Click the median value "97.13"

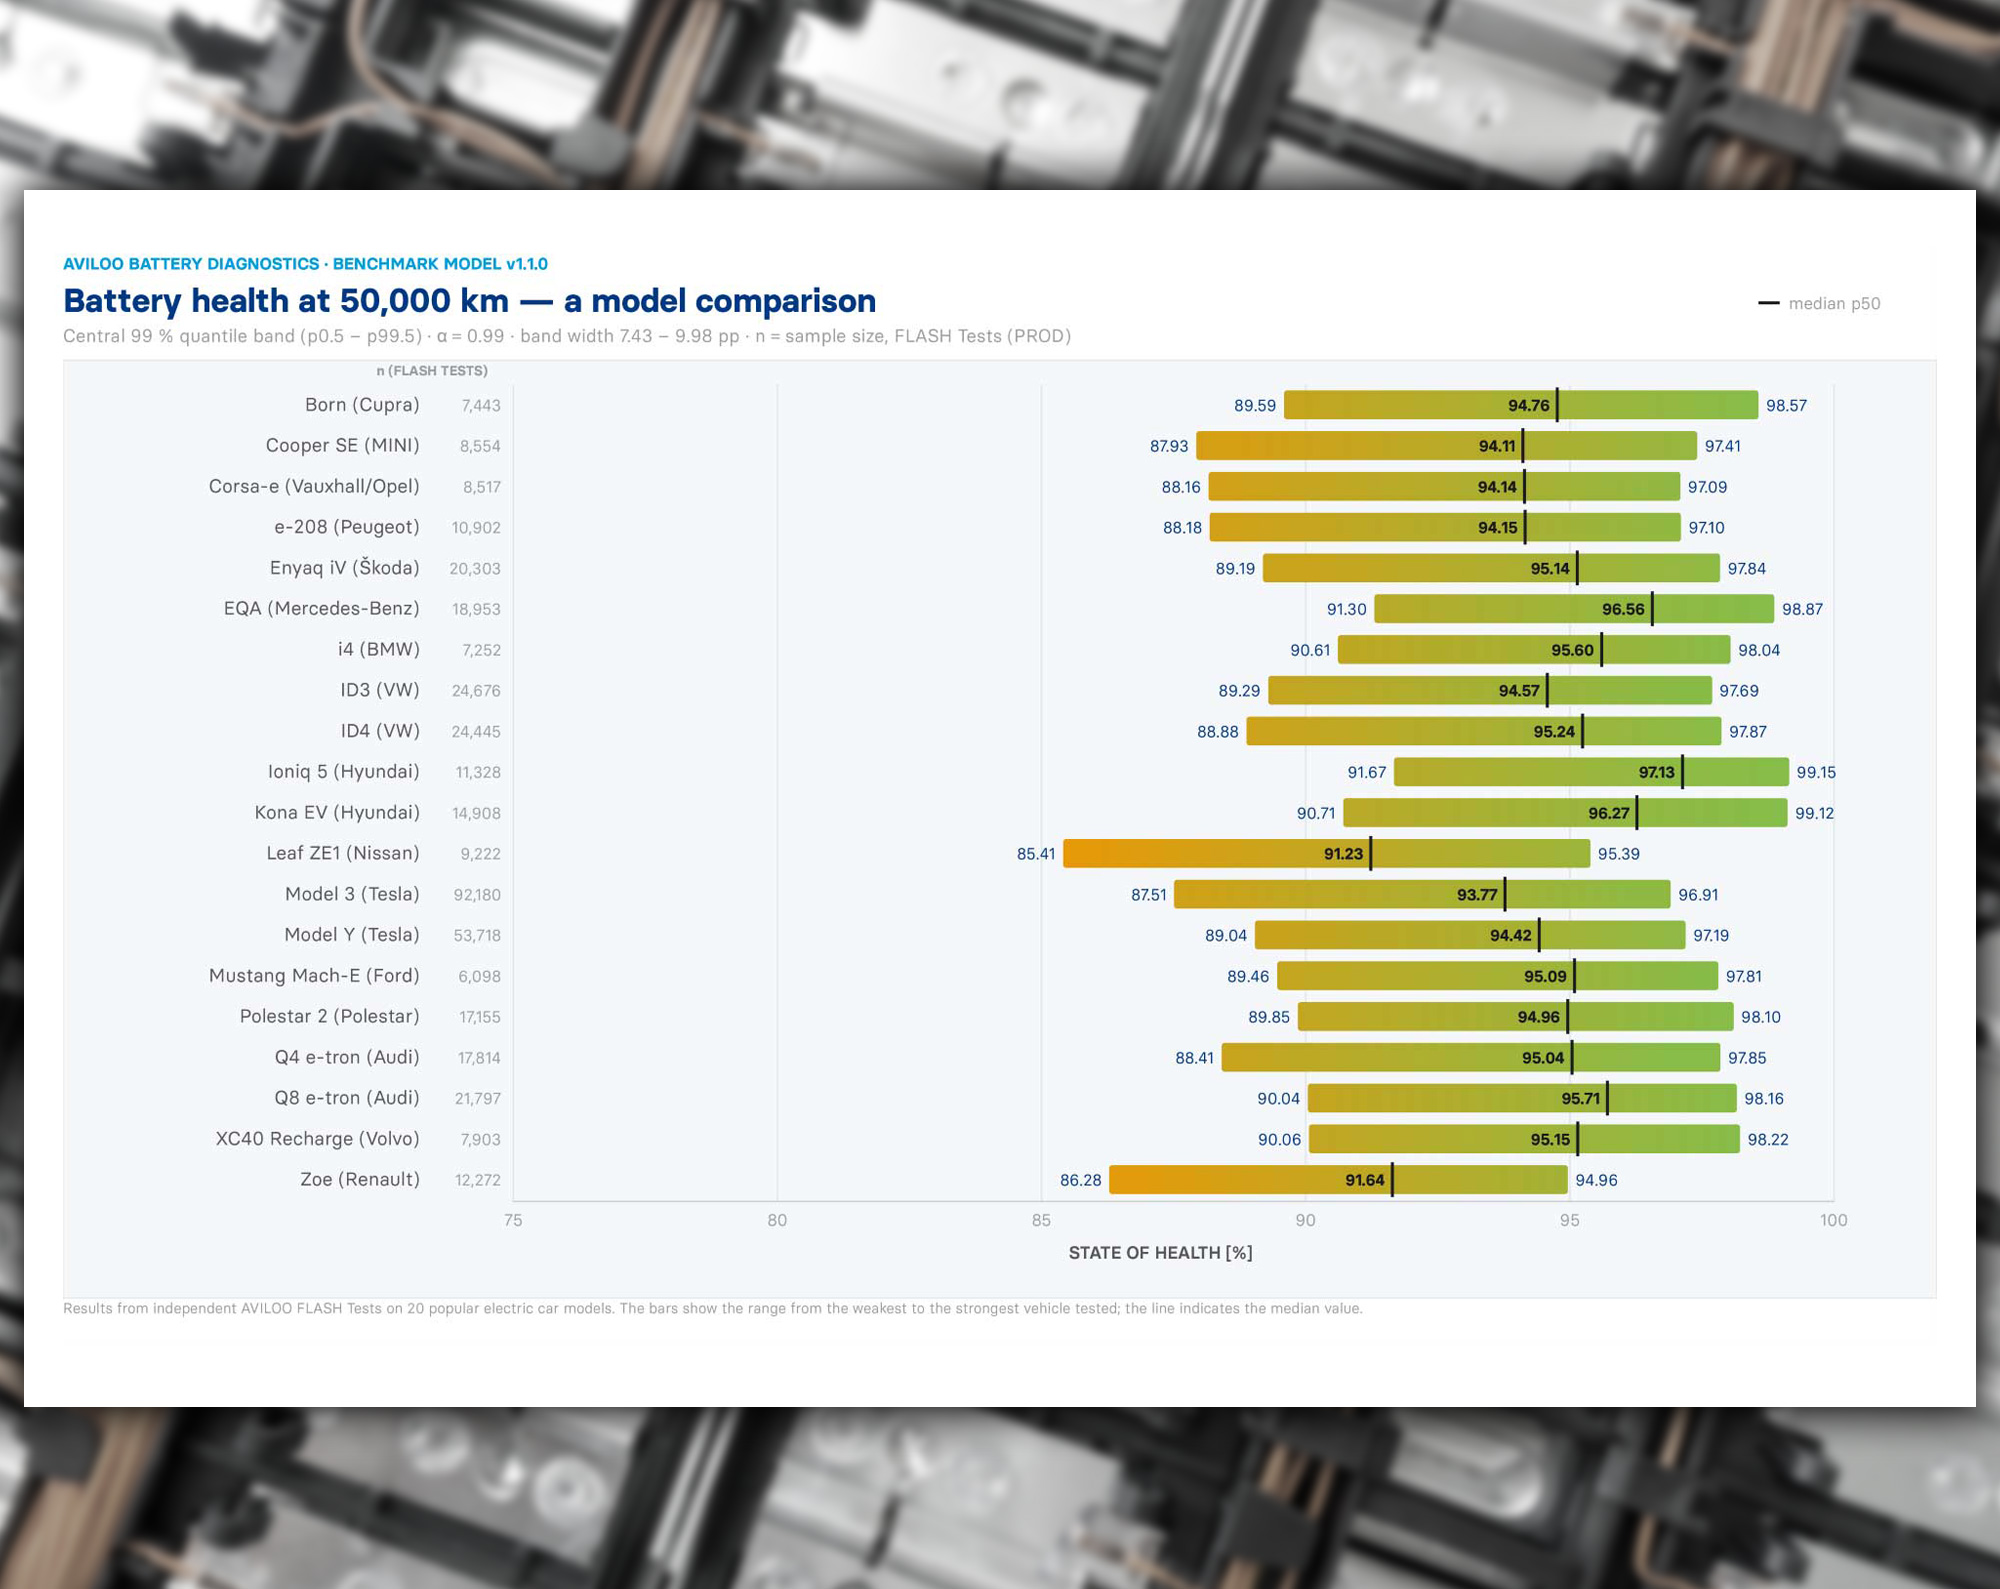[x=1656, y=772]
